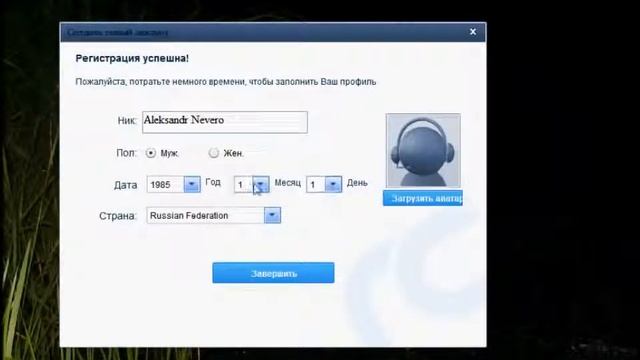Select the Жен gender radio button

(x=213, y=153)
